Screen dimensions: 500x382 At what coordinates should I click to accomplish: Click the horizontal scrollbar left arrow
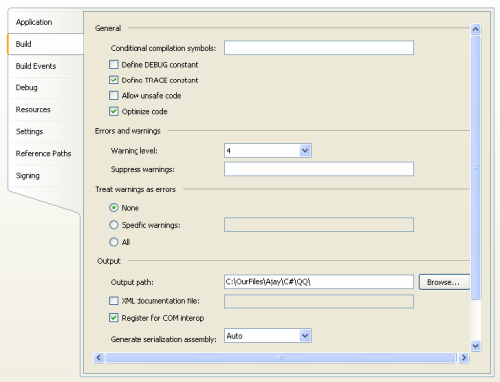coord(99,358)
